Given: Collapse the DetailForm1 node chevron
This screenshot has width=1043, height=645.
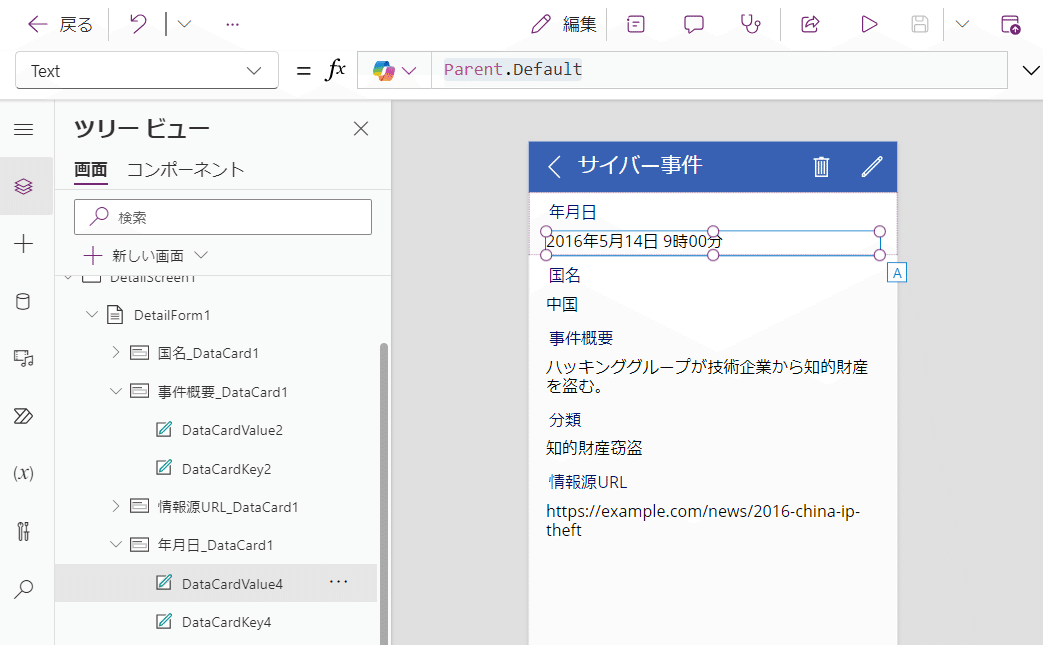Looking at the screenshot, I should point(92,315).
